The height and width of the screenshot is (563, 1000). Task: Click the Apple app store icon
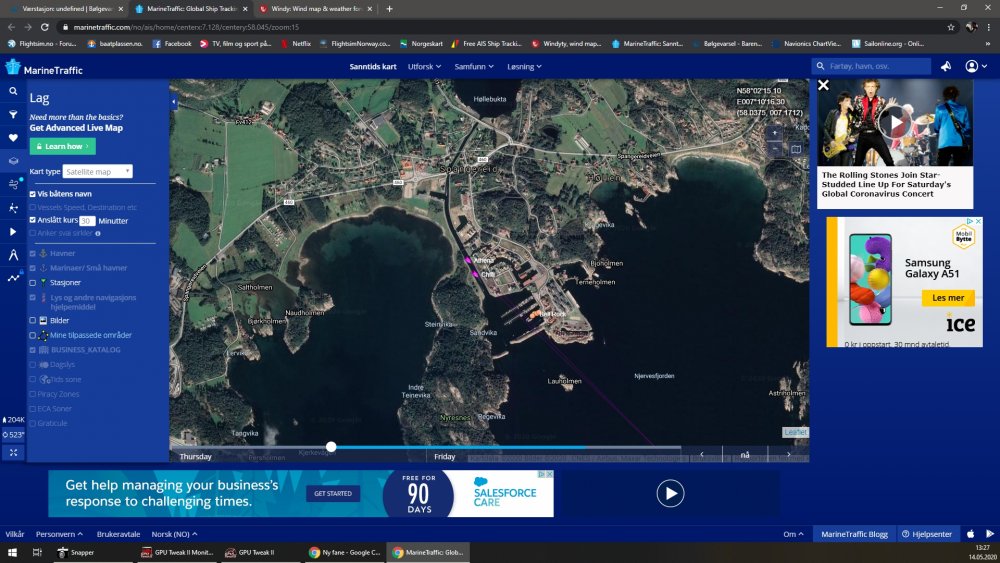tap(971, 534)
